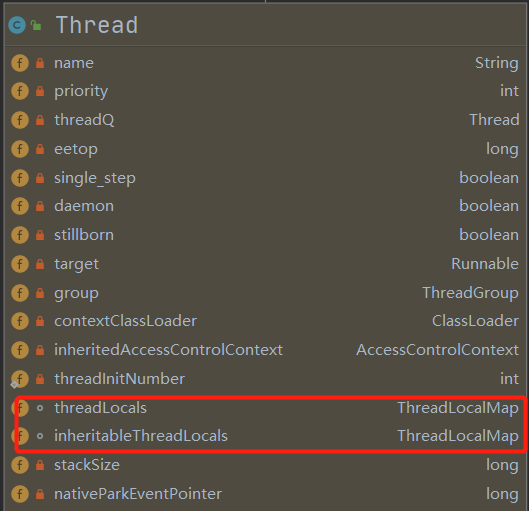Click the field icon for daemon
This screenshot has height=511, width=529.
[x=20, y=206]
